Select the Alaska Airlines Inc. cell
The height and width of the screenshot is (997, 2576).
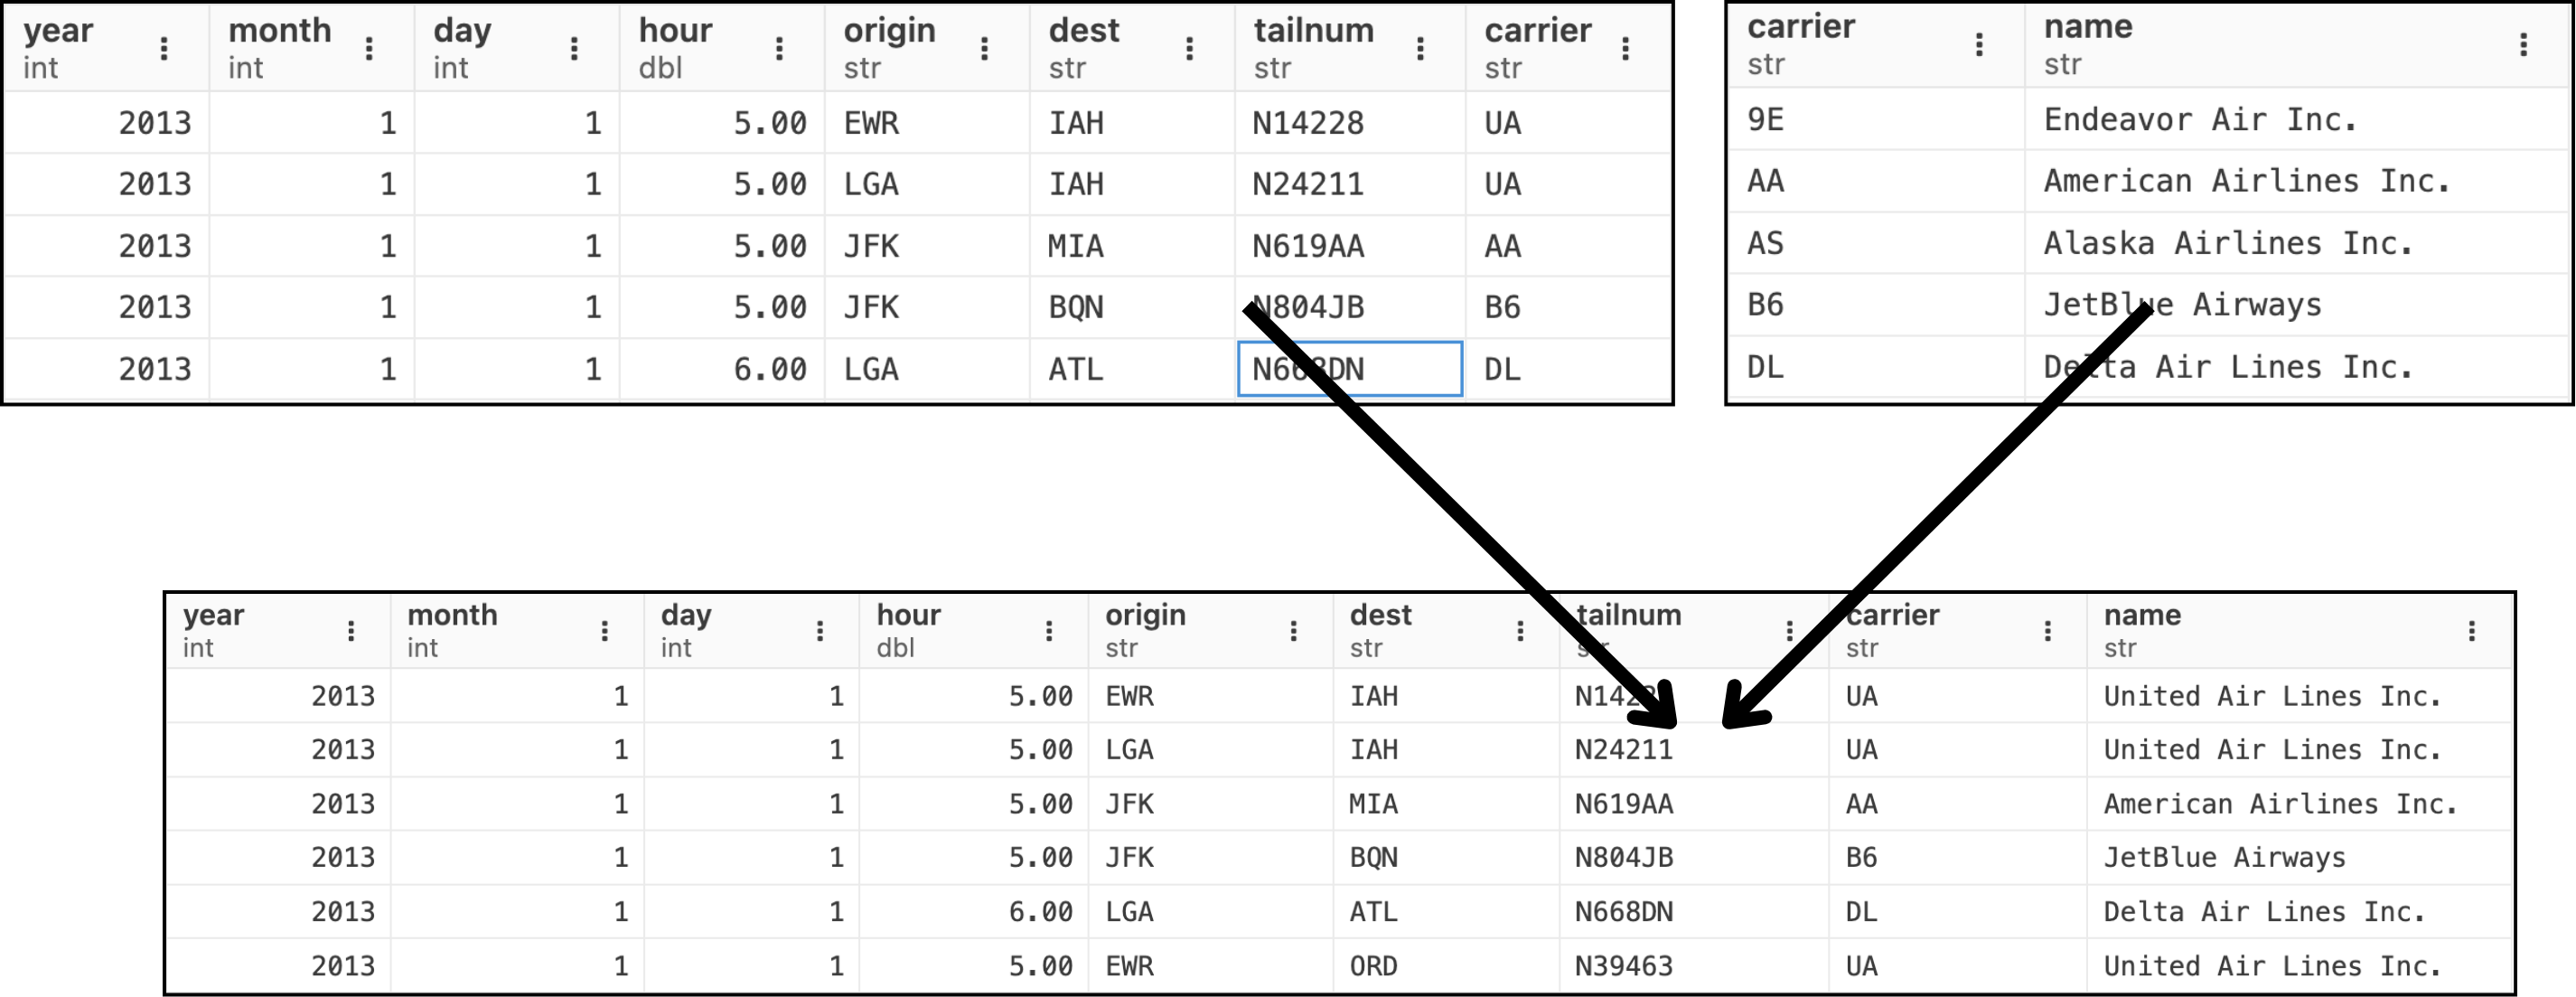[2227, 243]
